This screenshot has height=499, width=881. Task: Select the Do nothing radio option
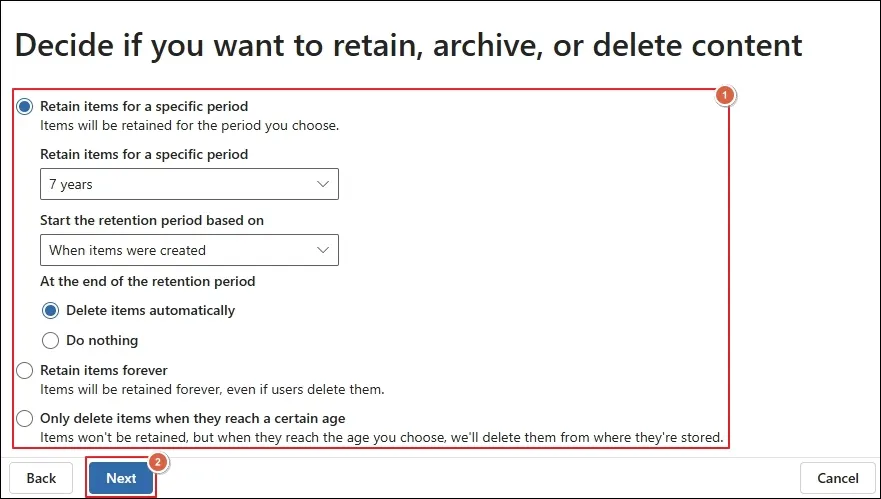click(x=51, y=340)
